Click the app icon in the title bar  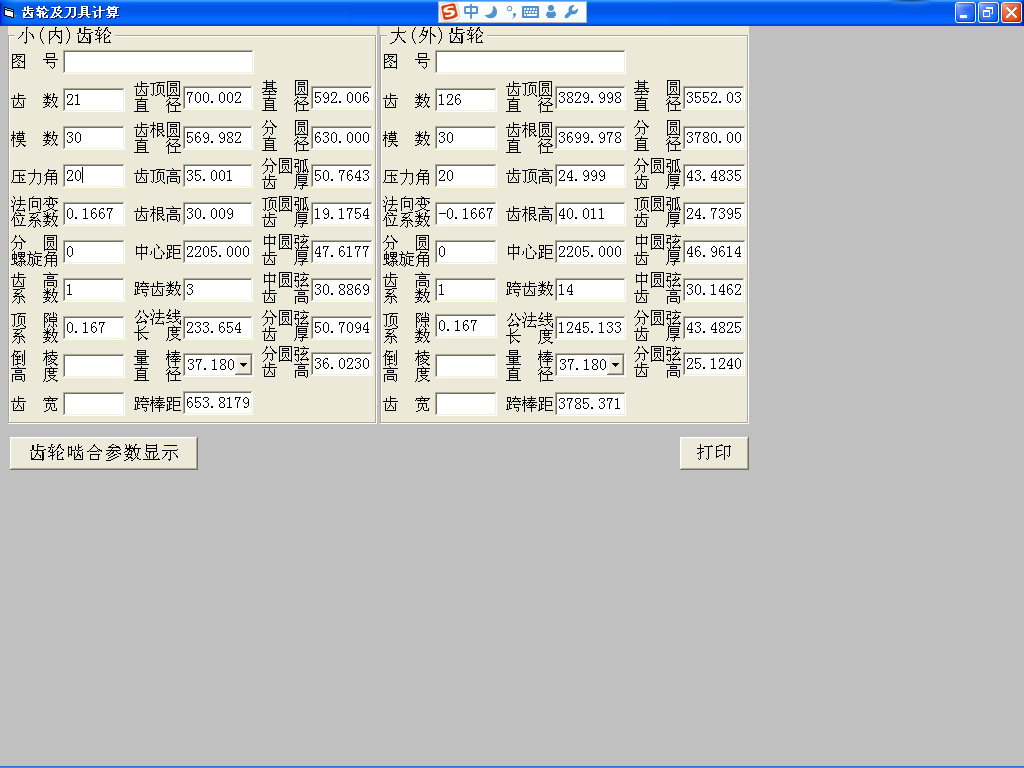[9, 12]
